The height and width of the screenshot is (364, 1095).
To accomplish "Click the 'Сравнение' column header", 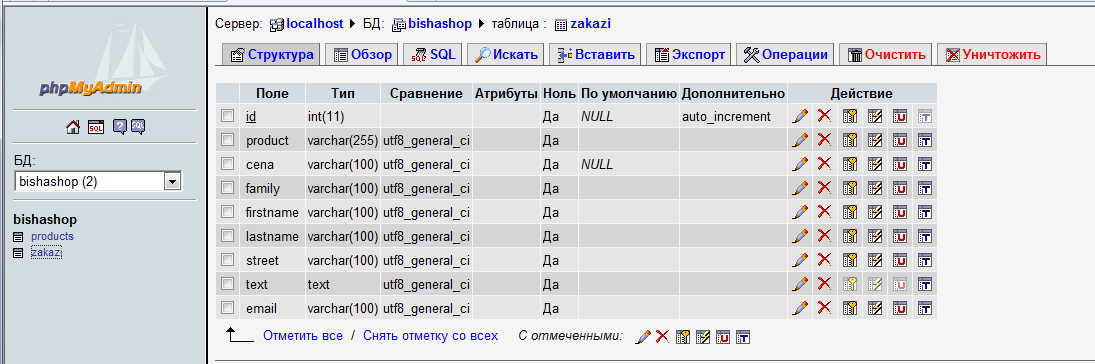I will pos(426,94).
